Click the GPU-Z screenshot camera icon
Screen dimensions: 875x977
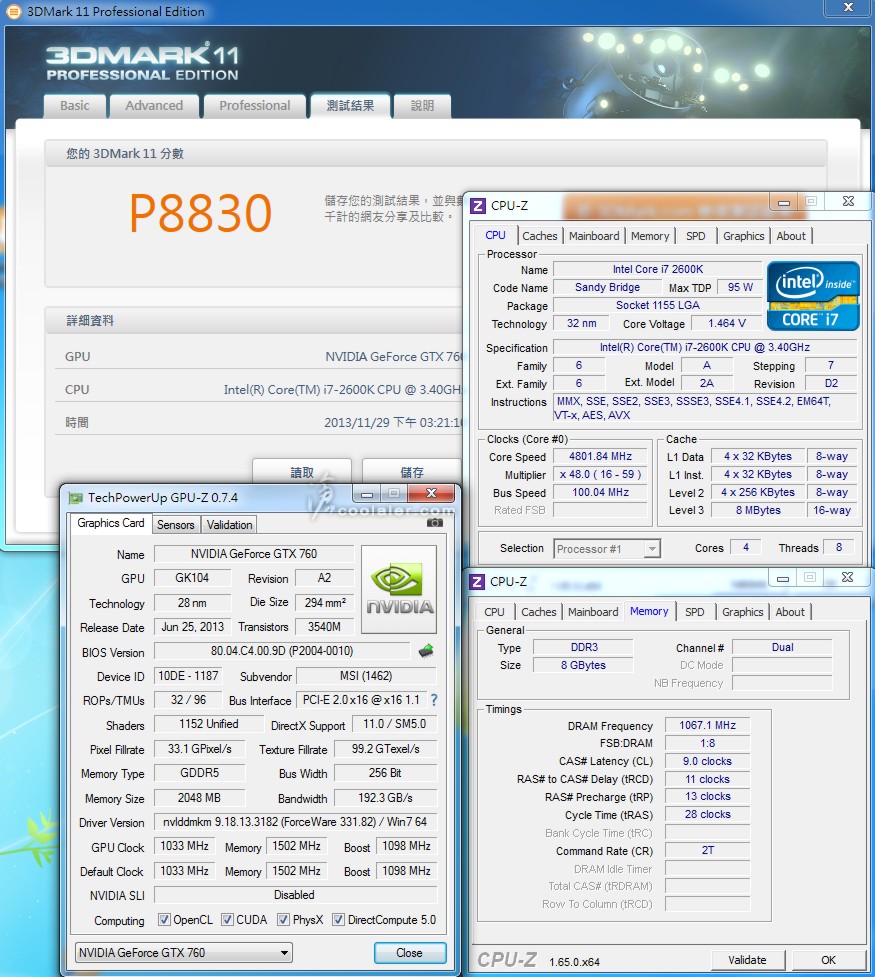434,523
